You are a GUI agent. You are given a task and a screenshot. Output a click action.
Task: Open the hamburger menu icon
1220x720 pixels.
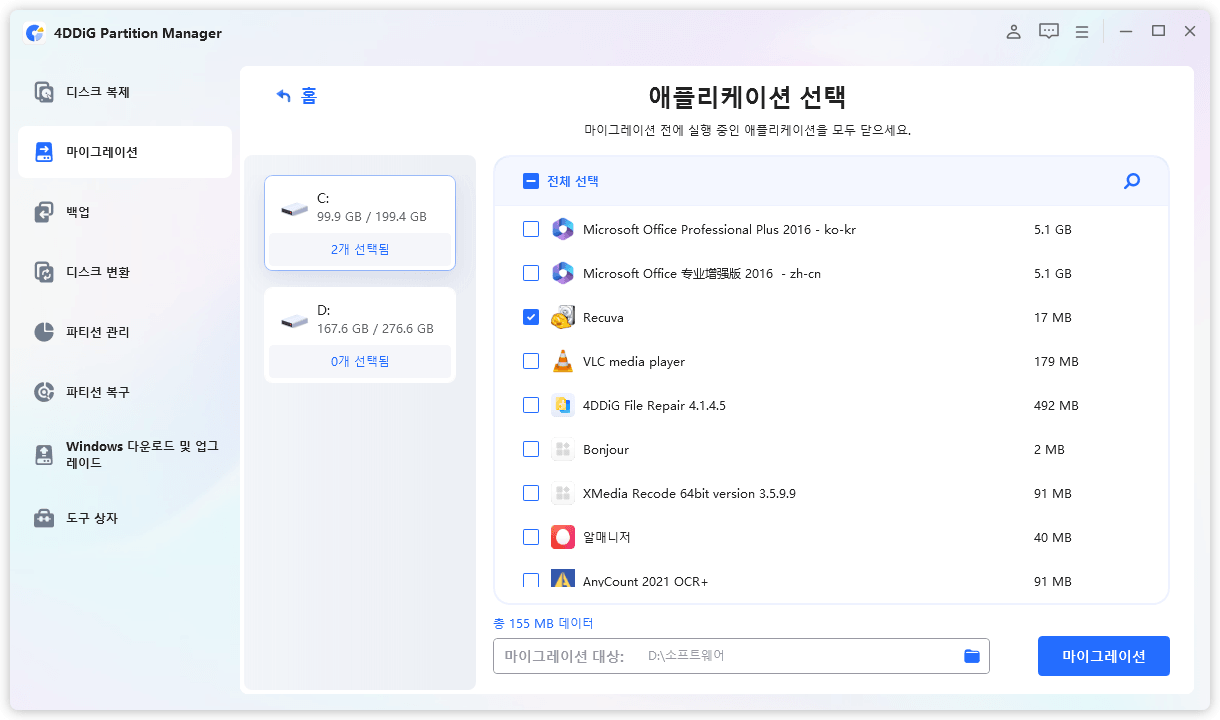[1082, 32]
